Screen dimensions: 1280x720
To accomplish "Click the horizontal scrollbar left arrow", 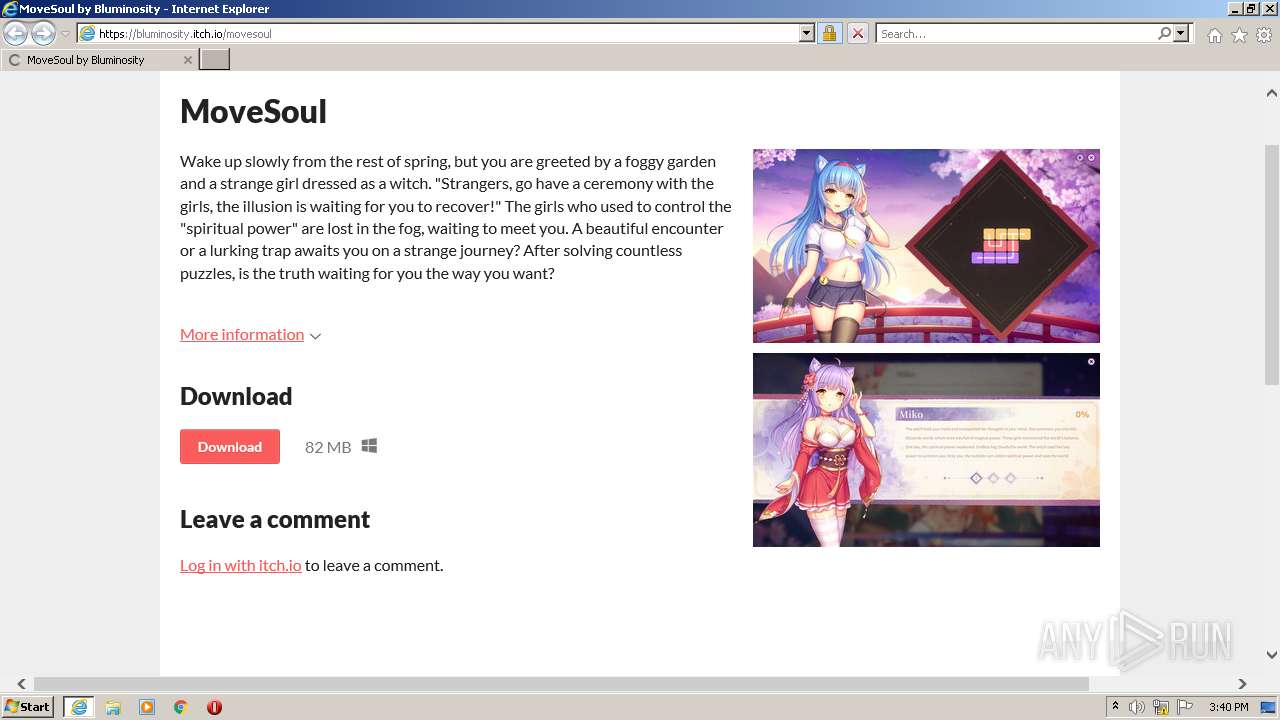I will point(21,684).
